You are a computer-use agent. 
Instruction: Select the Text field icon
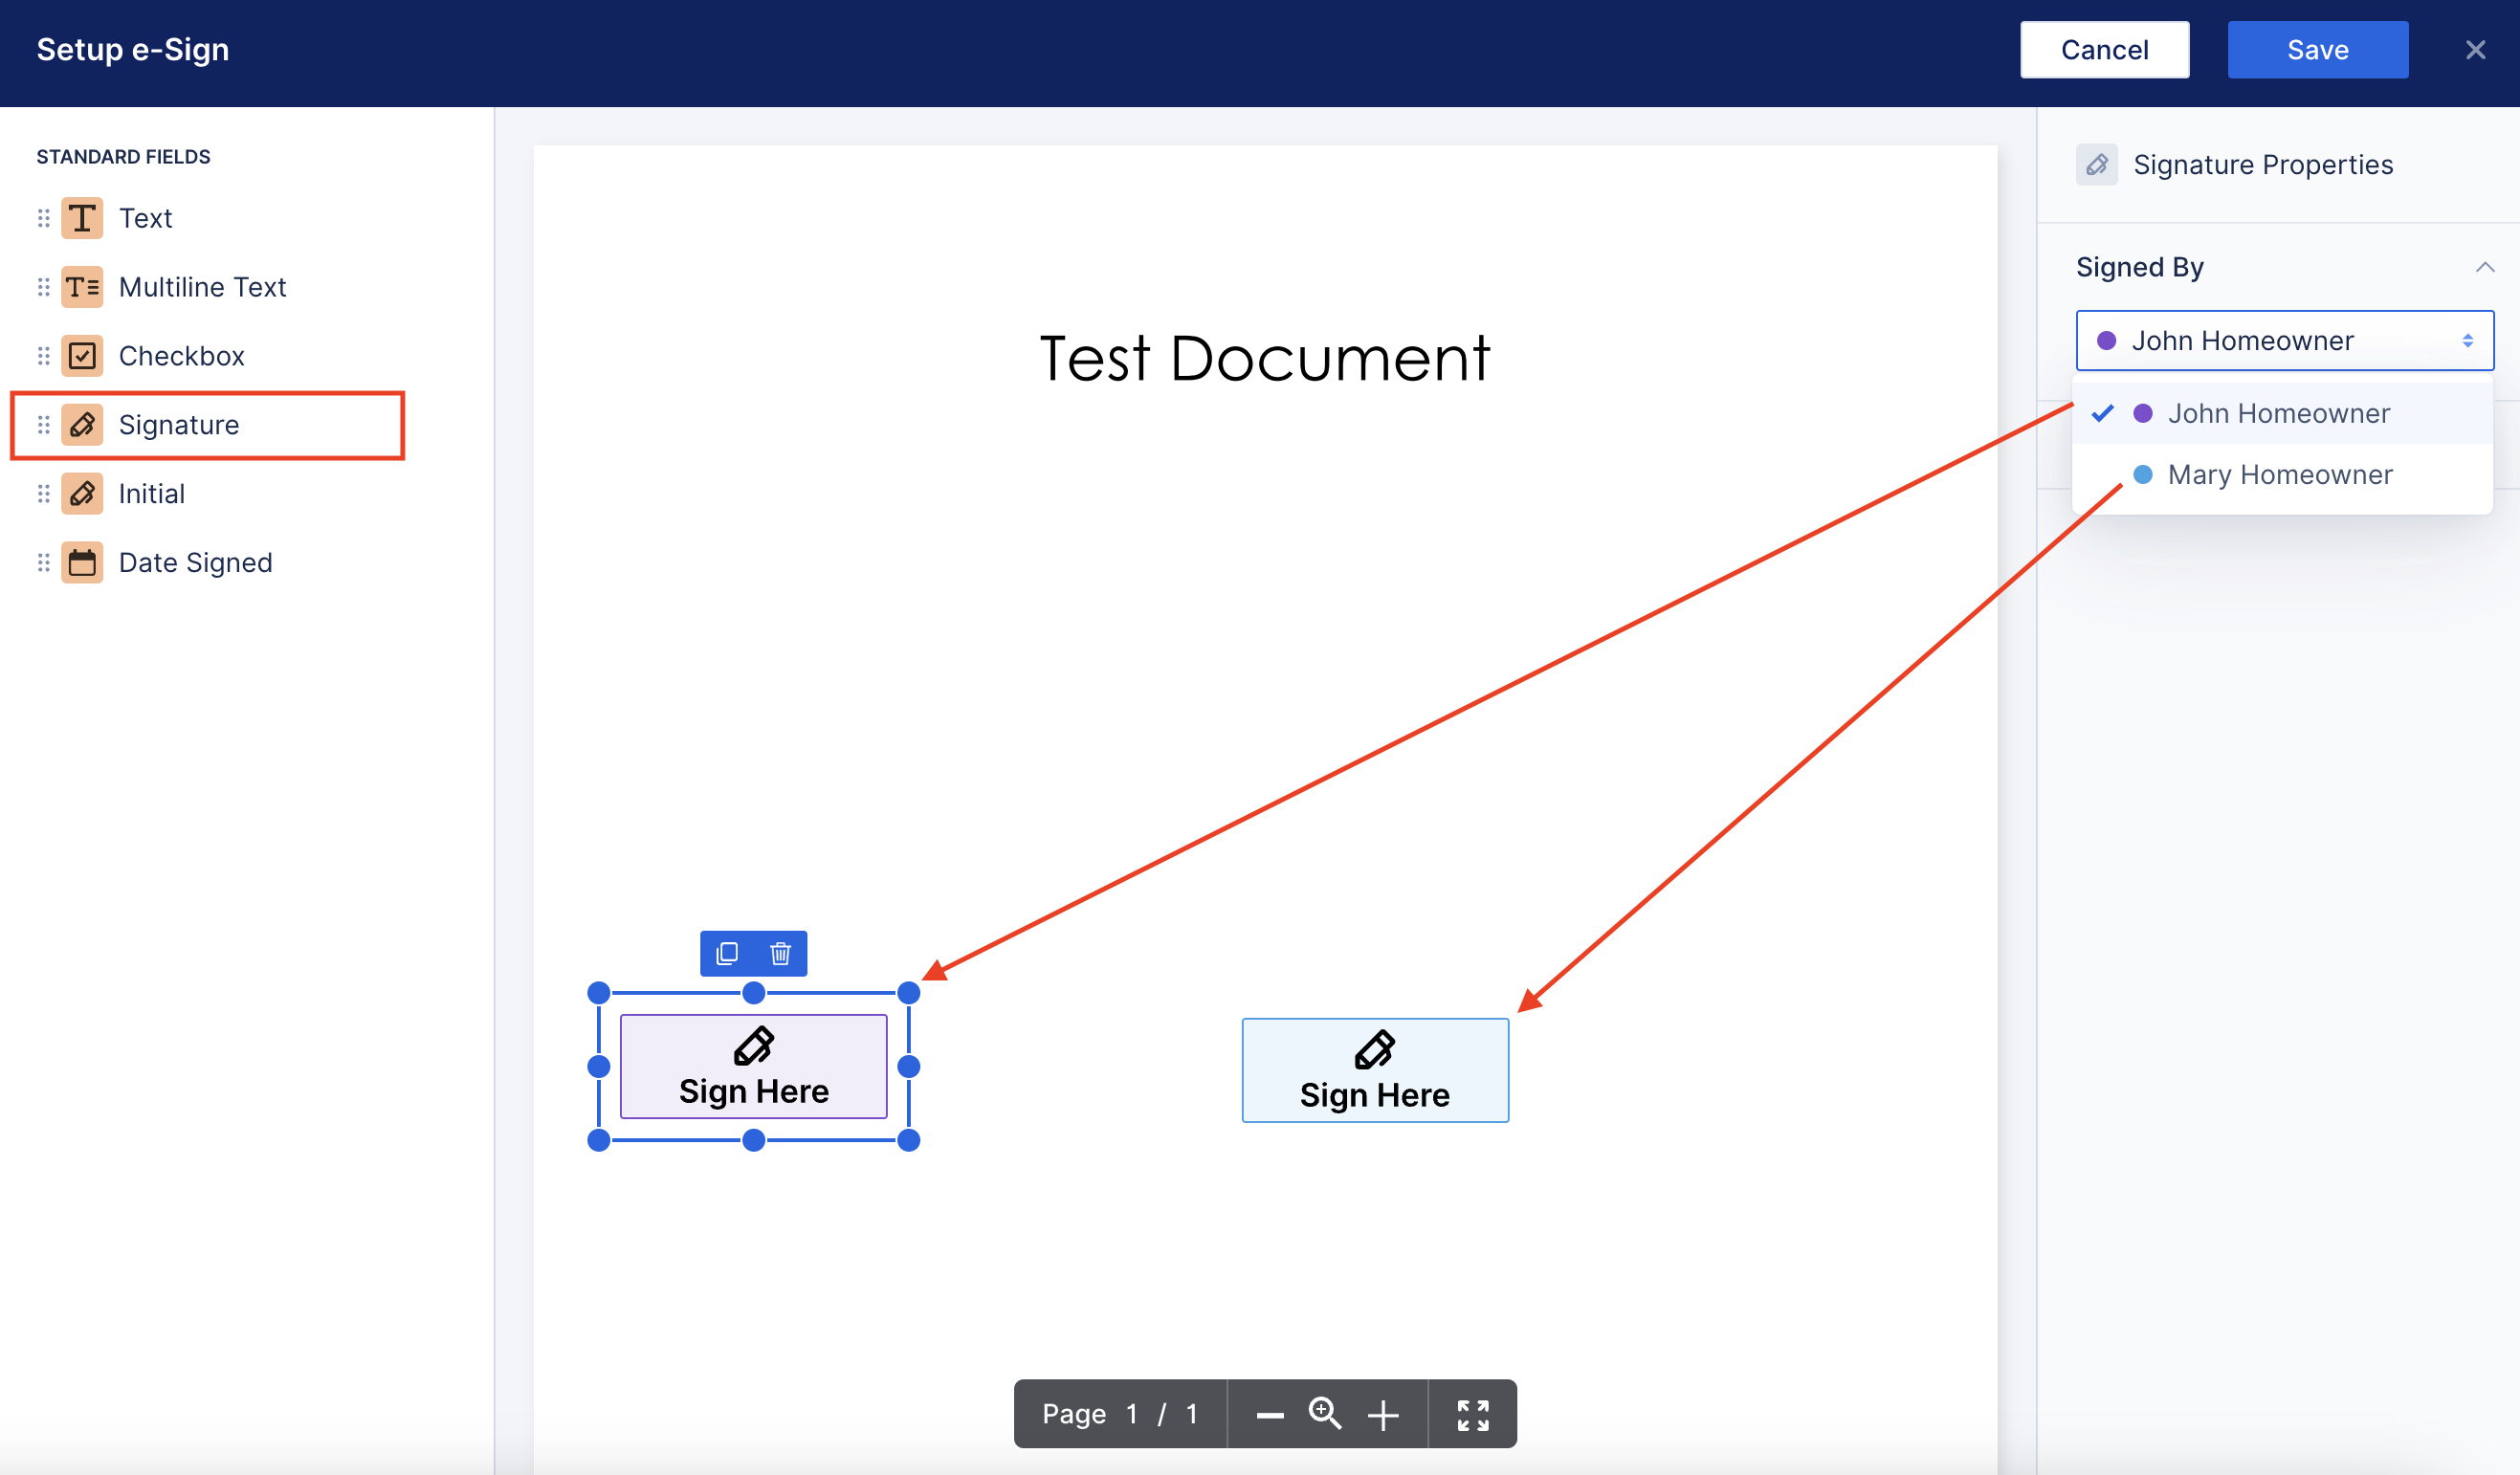click(x=82, y=218)
